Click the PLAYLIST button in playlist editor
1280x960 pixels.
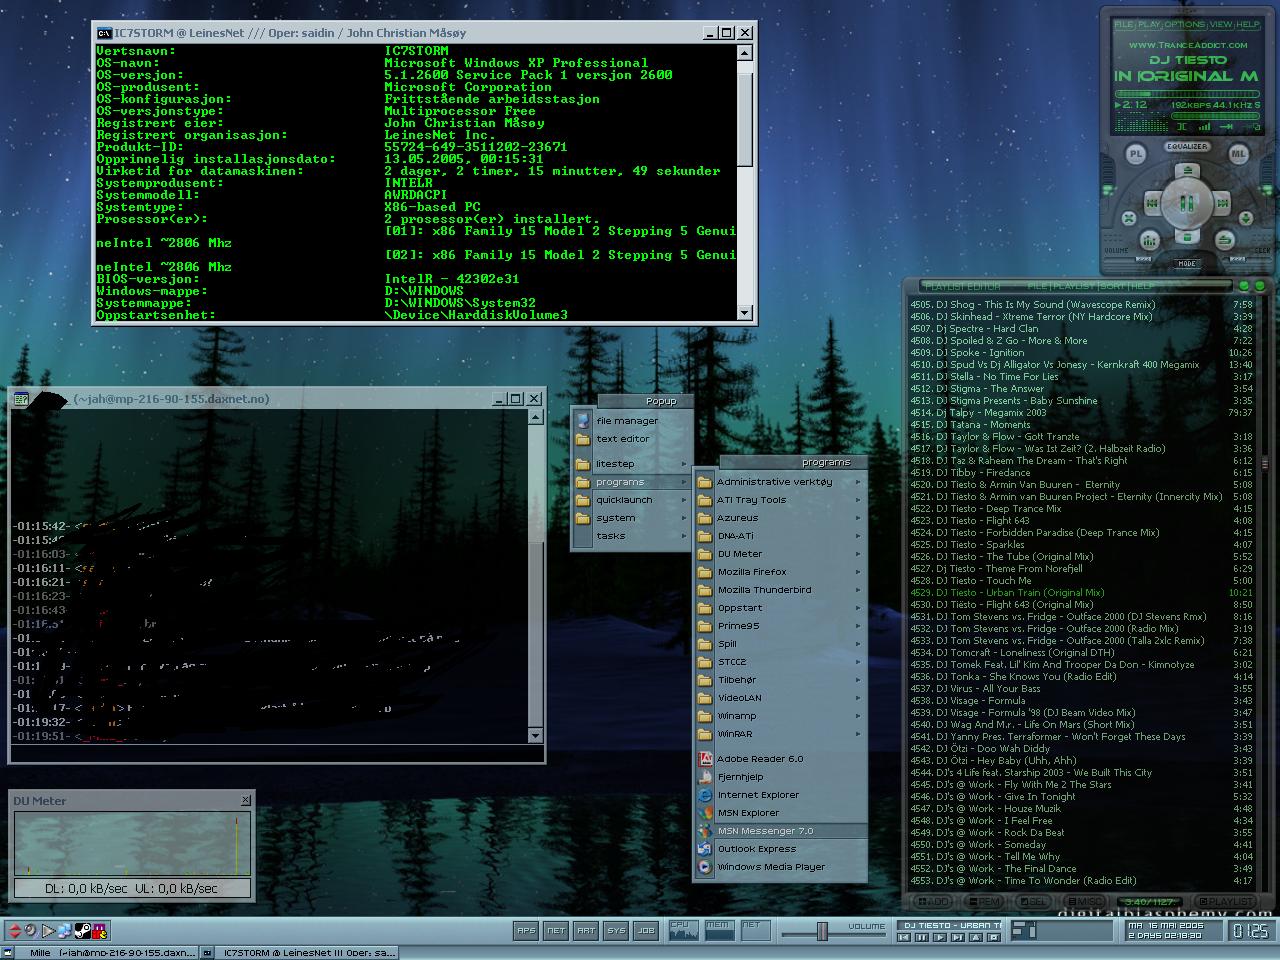1226,901
